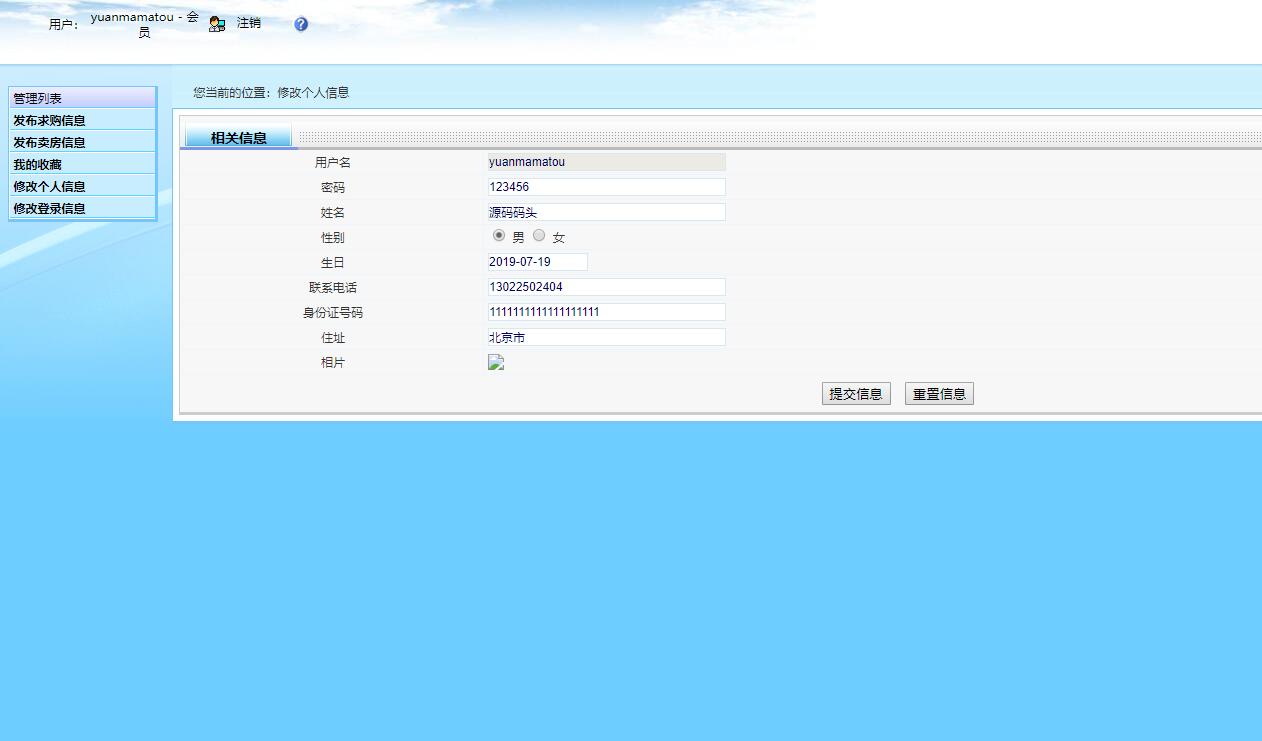Viewport: 1262px width, 741px height.
Task: Click the broken photo placeholder in 相片 row
Action: (496, 362)
